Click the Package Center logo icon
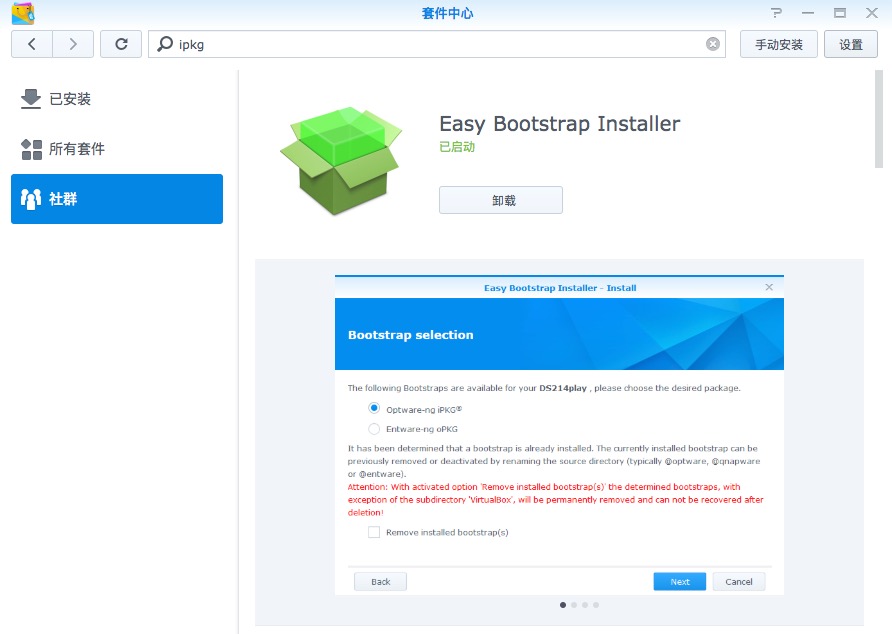 23,14
